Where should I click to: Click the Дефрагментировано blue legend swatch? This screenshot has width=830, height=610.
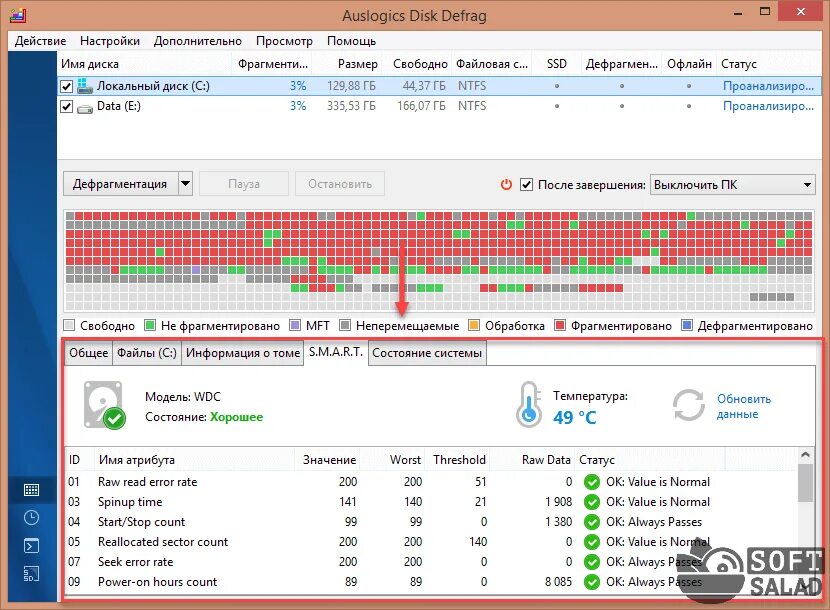point(687,325)
